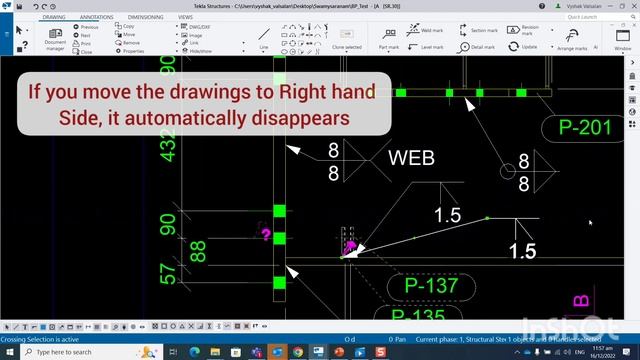The width and height of the screenshot is (640, 360).
Task: Expand the Link dropdown arrow
Action: (x=244, y=43)
